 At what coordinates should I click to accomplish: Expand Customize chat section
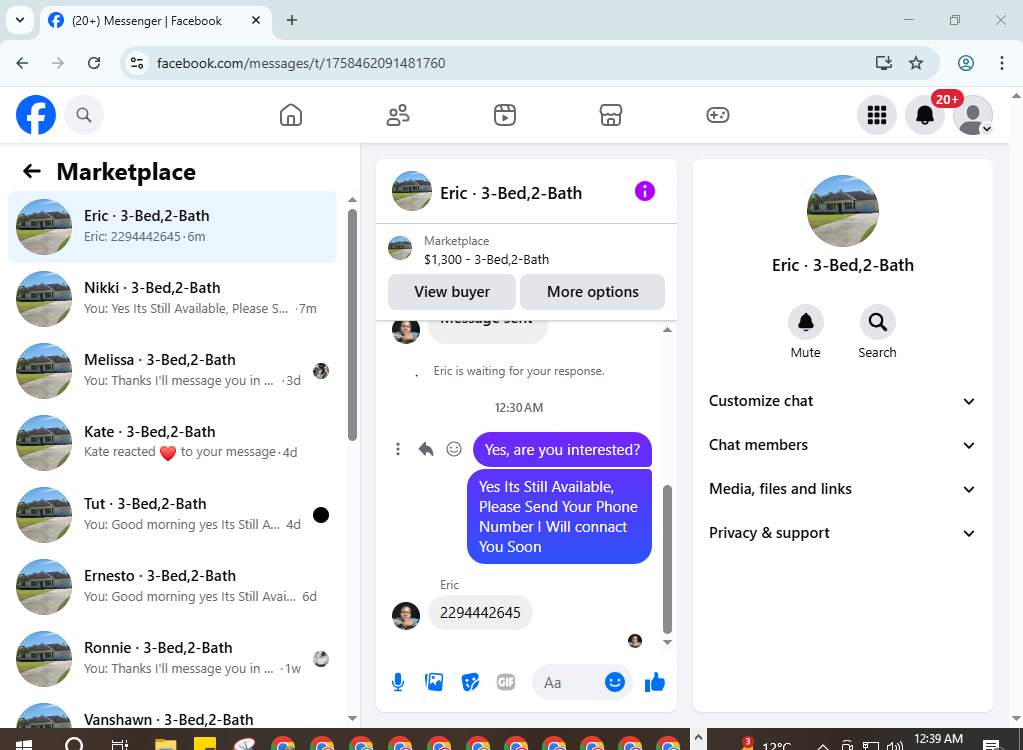(842, 401)
